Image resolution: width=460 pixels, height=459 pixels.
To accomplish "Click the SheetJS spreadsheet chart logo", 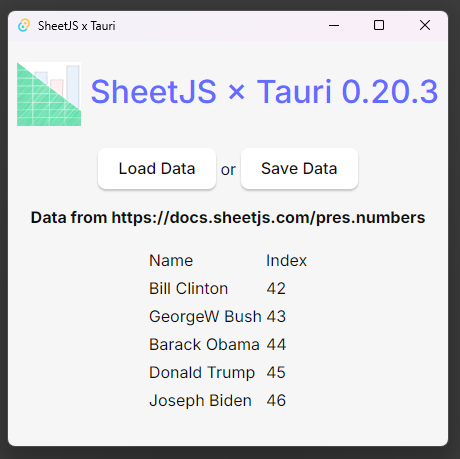I will (x=49, y=94).
